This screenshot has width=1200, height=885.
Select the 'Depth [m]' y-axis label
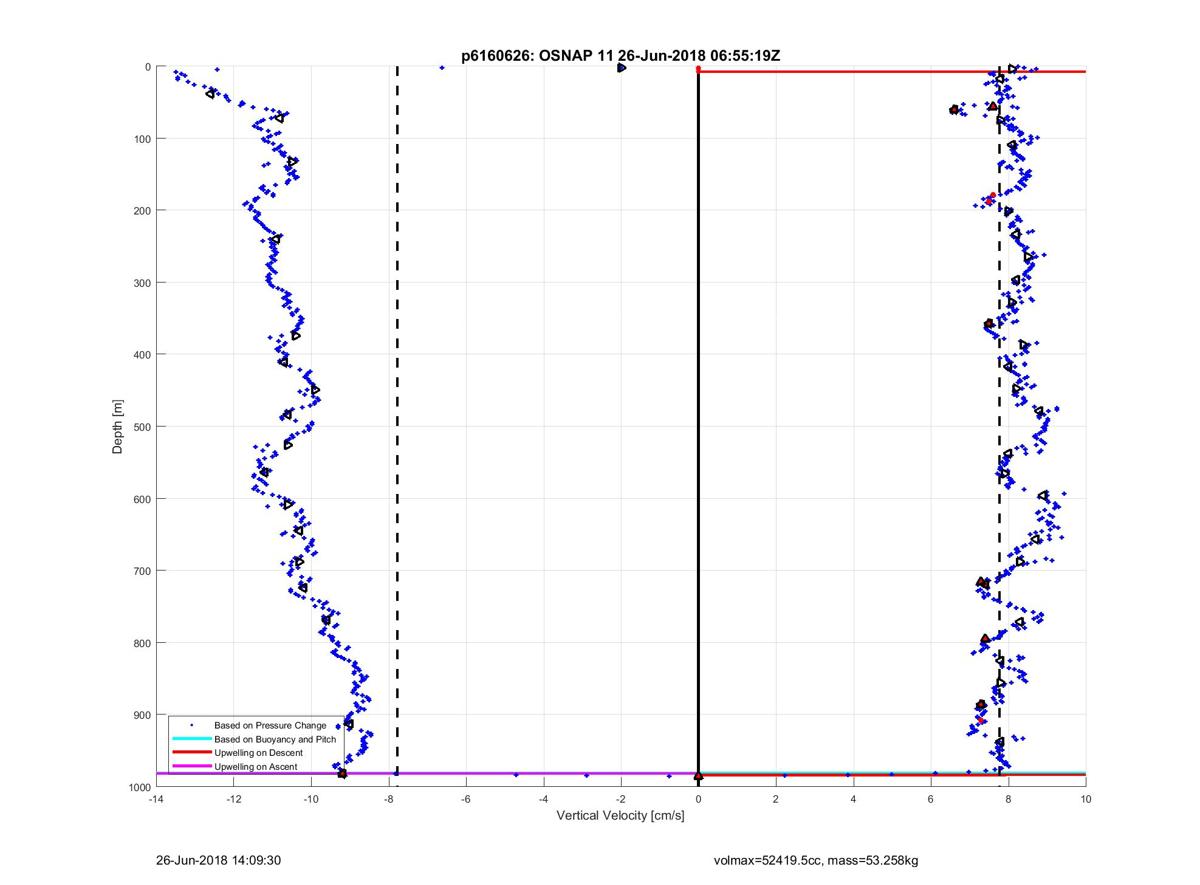tap(118, 427)
